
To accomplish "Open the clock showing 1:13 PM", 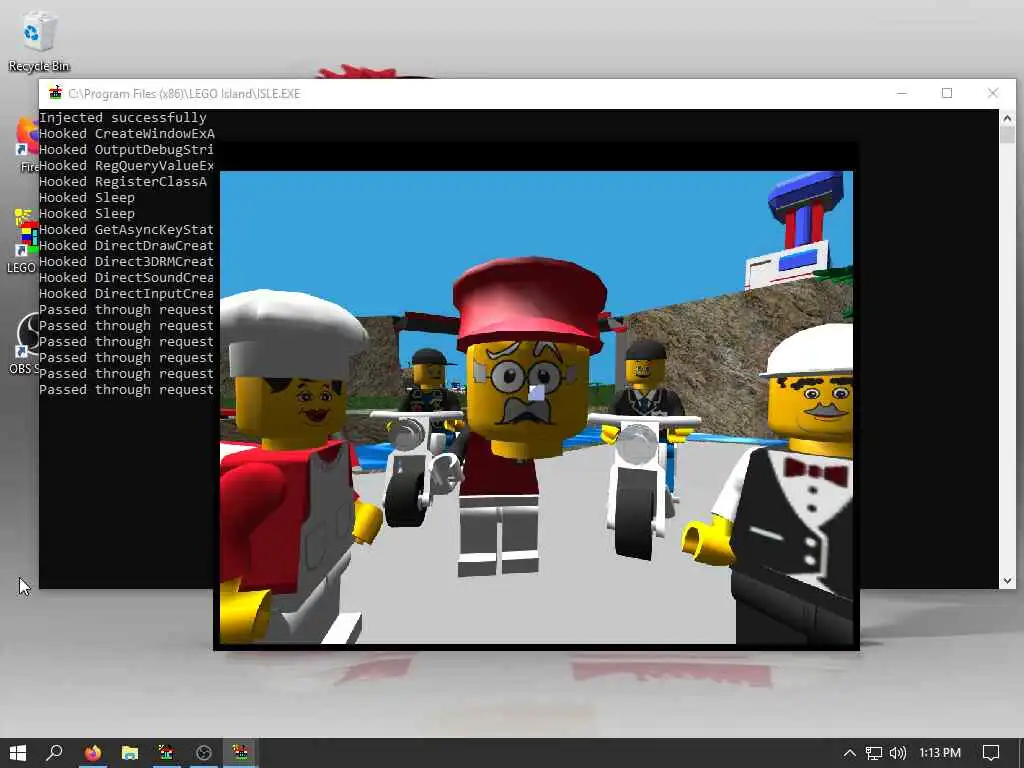I will tap(940, 753).
